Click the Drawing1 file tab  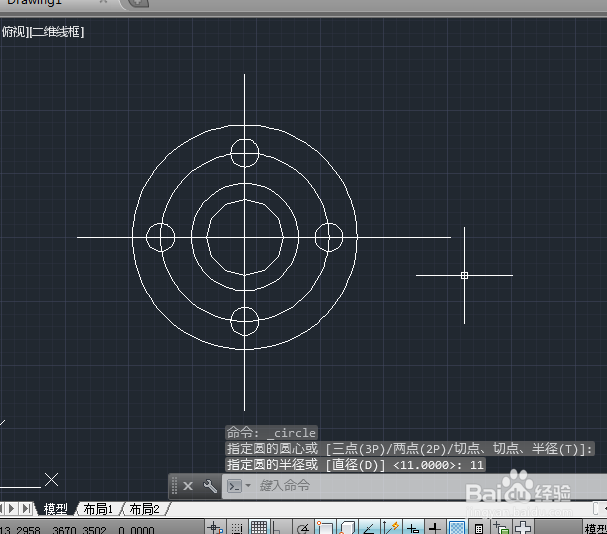pyautogui.click(x=35, y=2)
